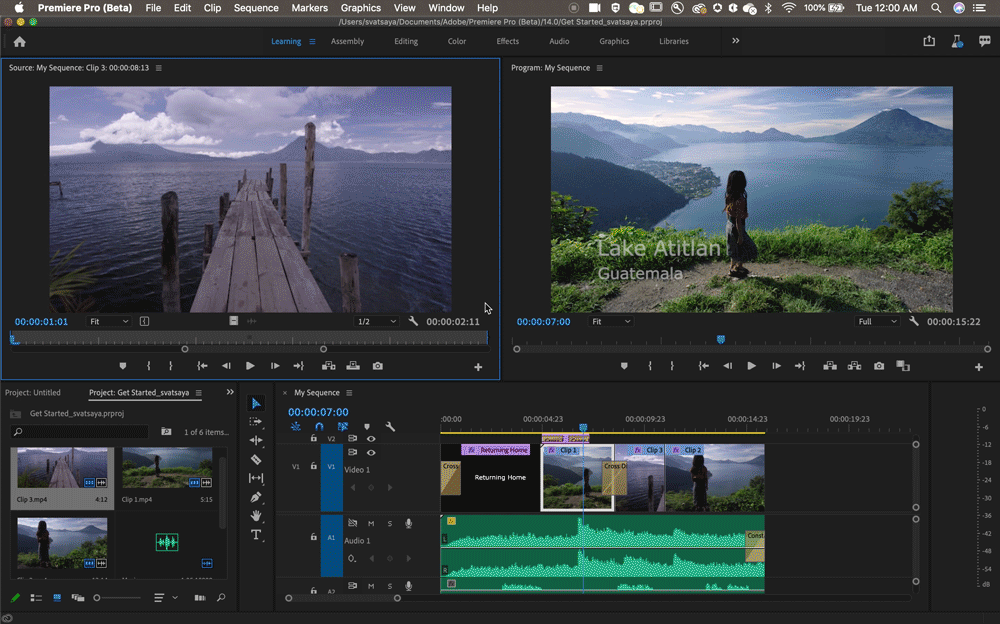Screen dimensions: 1000x624
Task: Select the Razor tool in the tools panel
Action: [256, 459]
